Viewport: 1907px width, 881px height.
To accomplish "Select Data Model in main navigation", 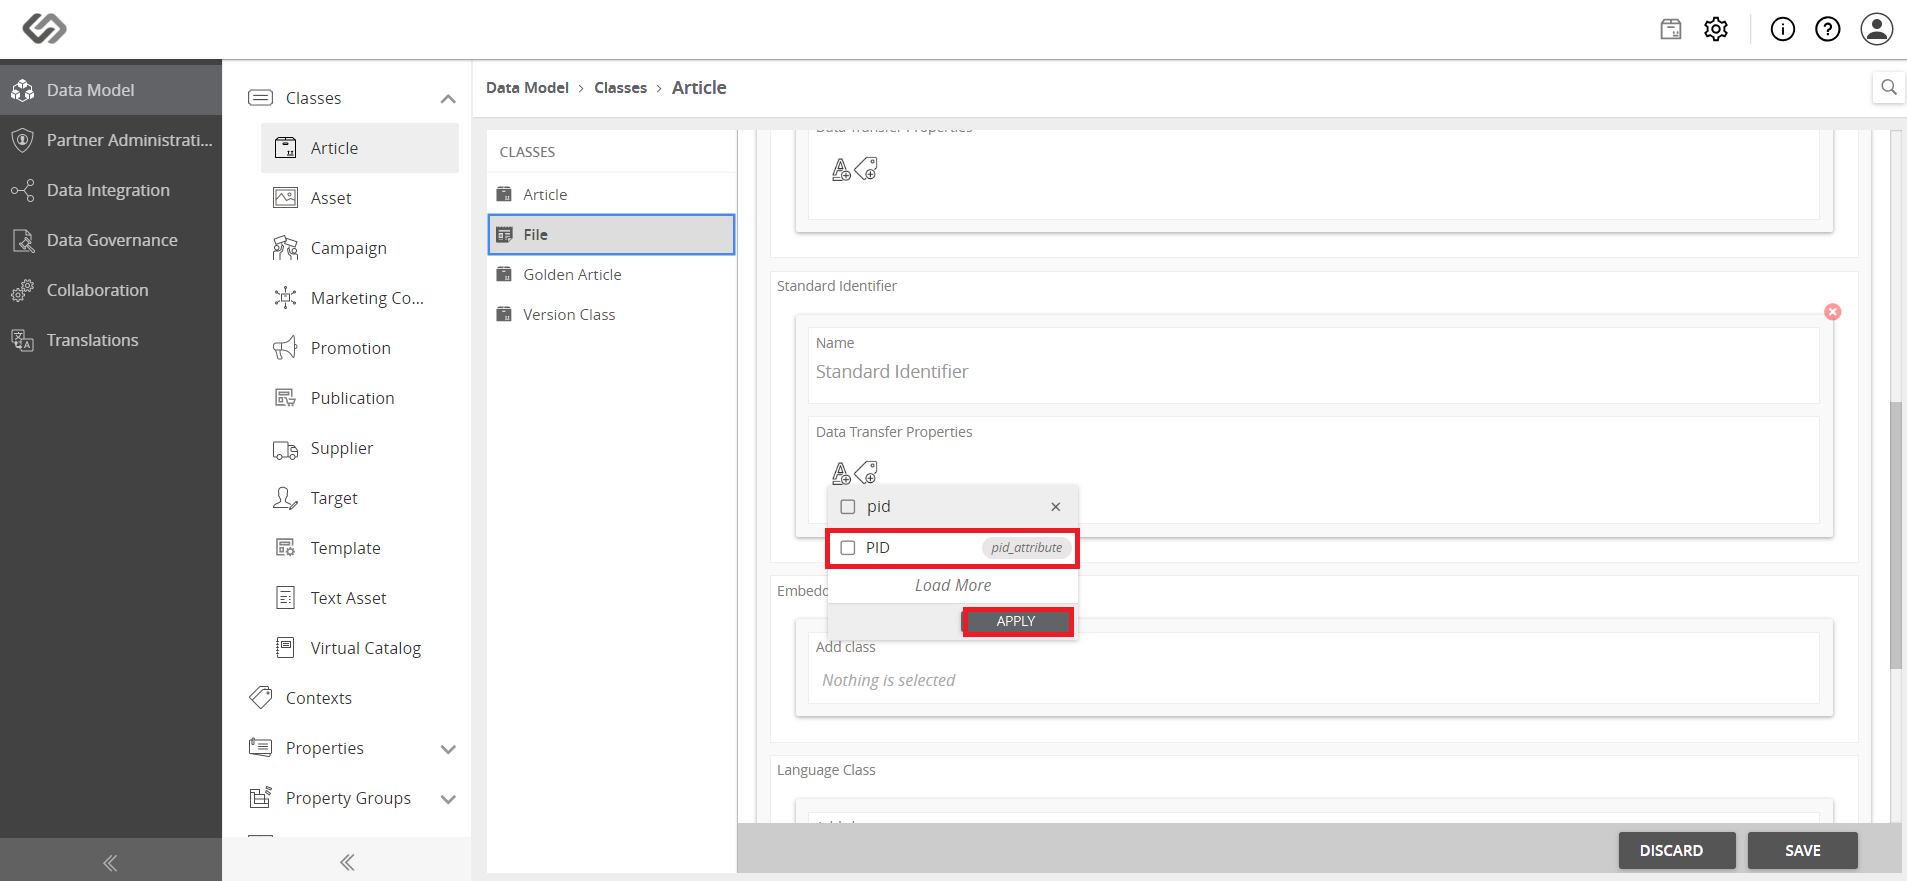I will pos(111,90).
